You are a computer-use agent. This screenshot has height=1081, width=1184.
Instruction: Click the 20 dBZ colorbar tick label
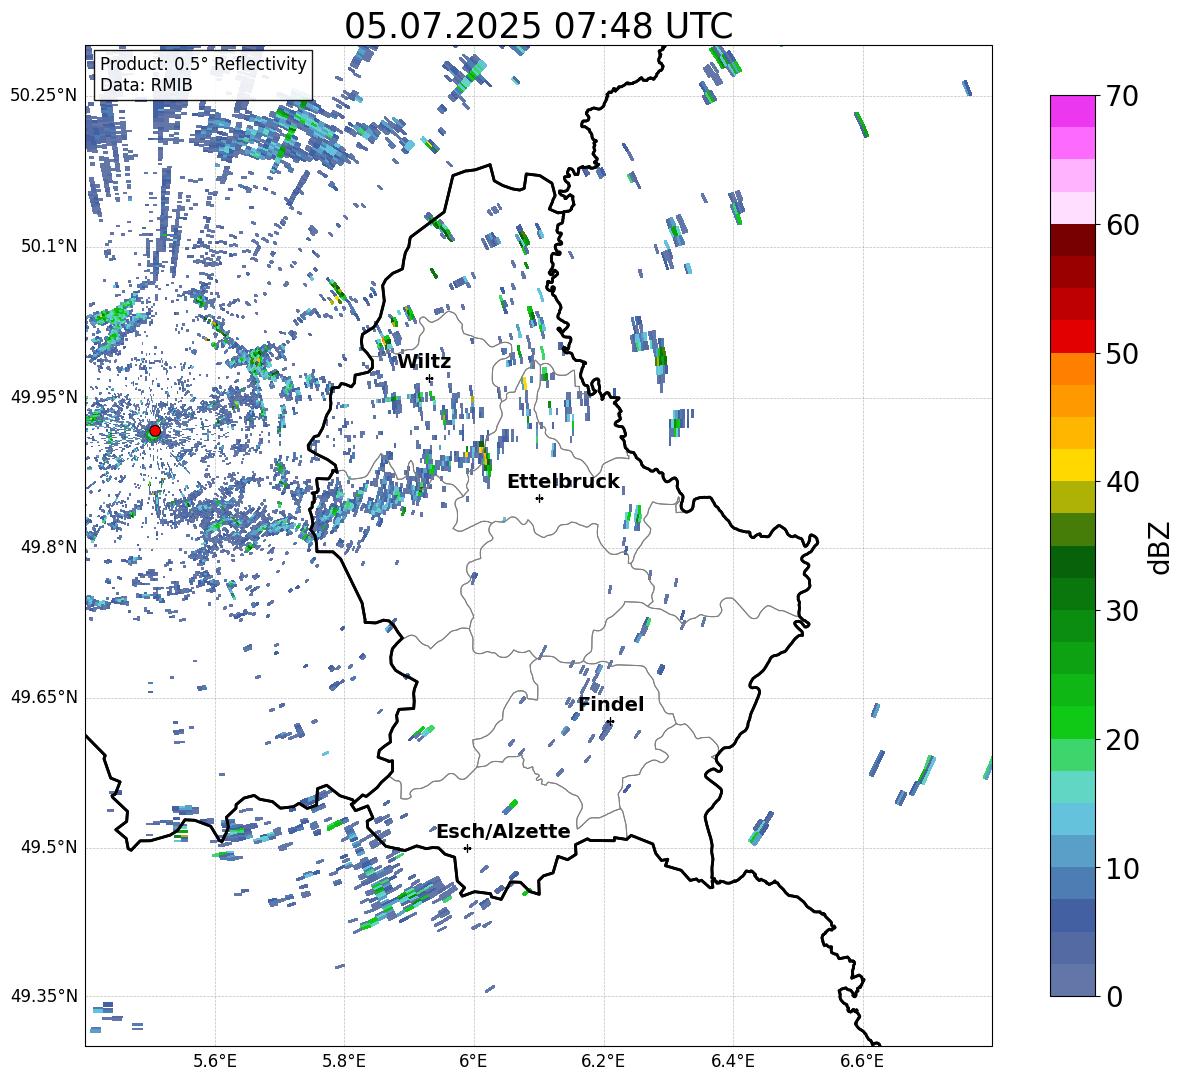(x=1122, y=739)
